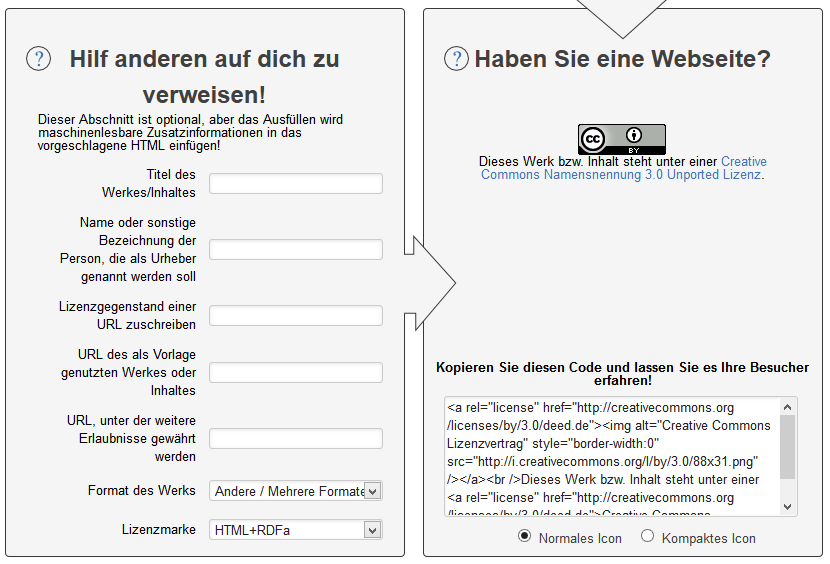Click the code box scrollbar thumb
This screenshot has height=564, width=830.
[788, 447]
